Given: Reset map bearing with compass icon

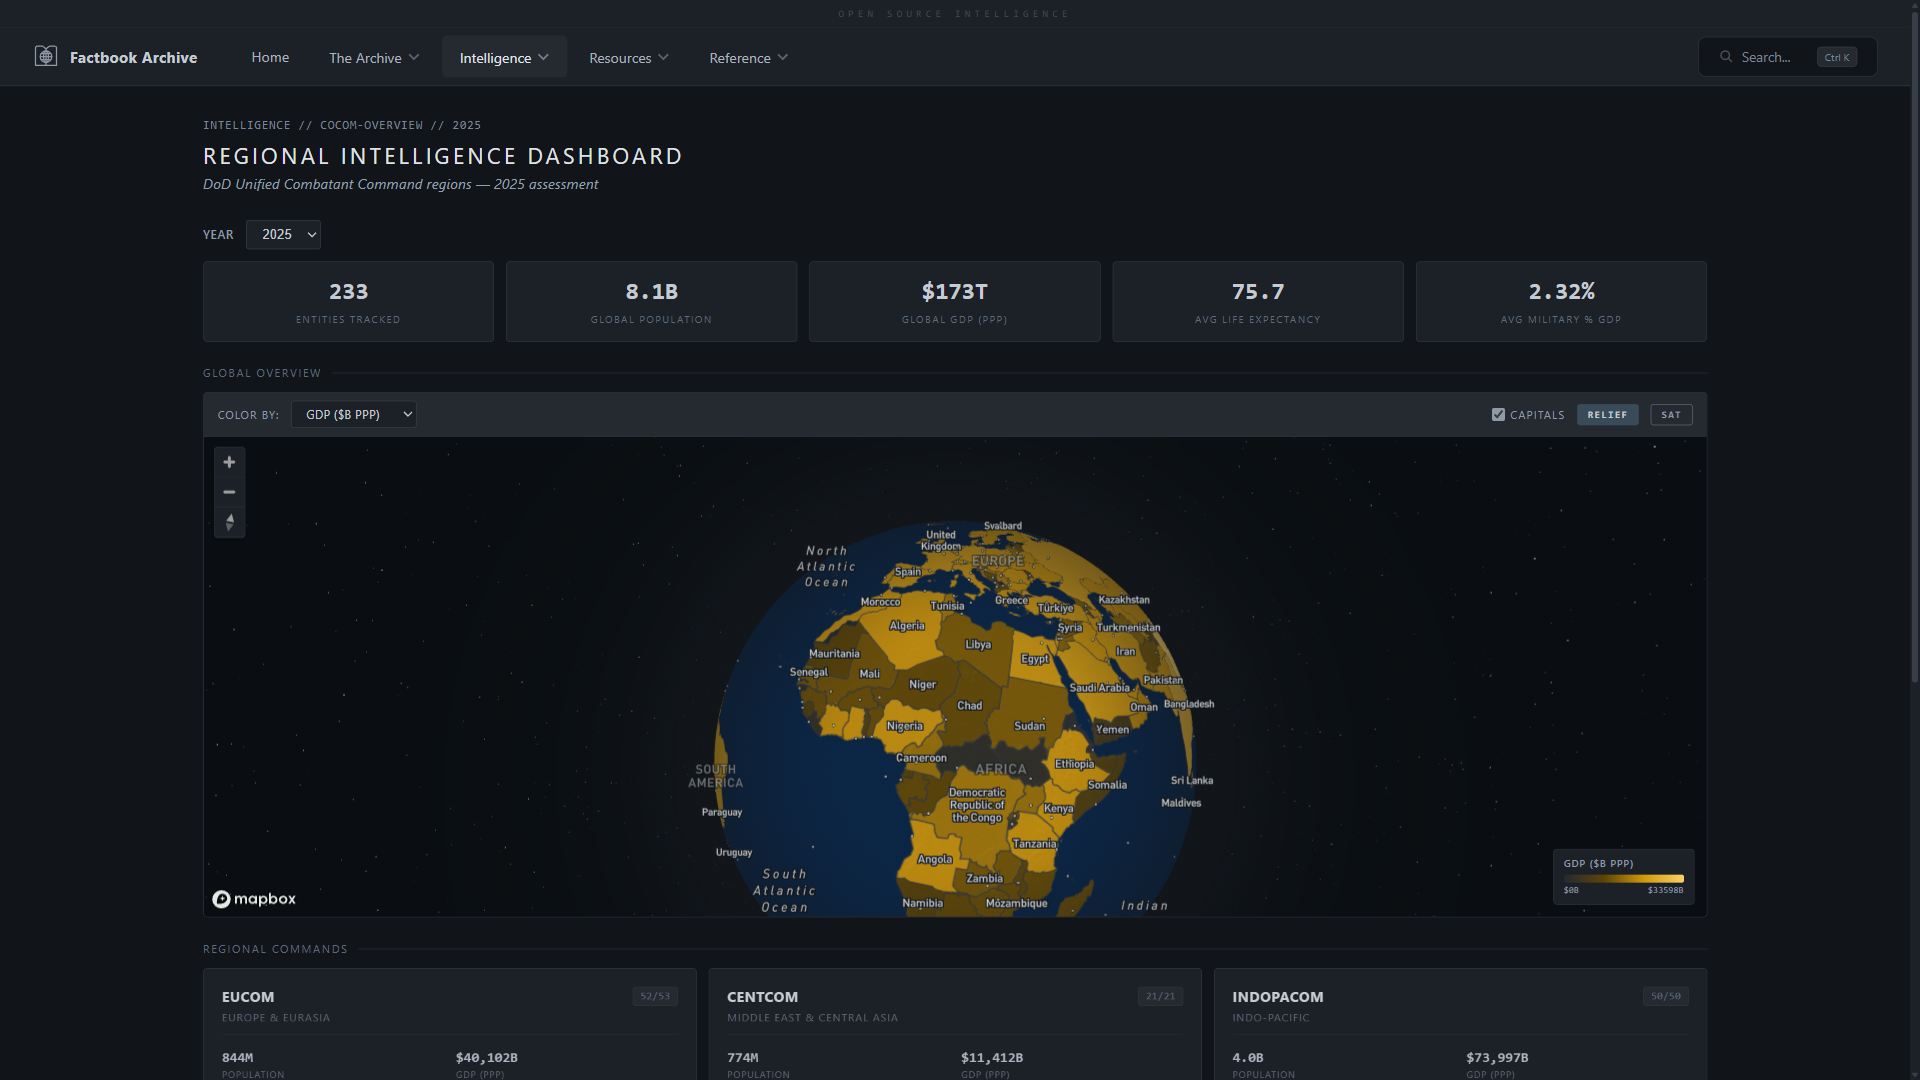Looking at the screenshot, I should click(x=229, y=522).
